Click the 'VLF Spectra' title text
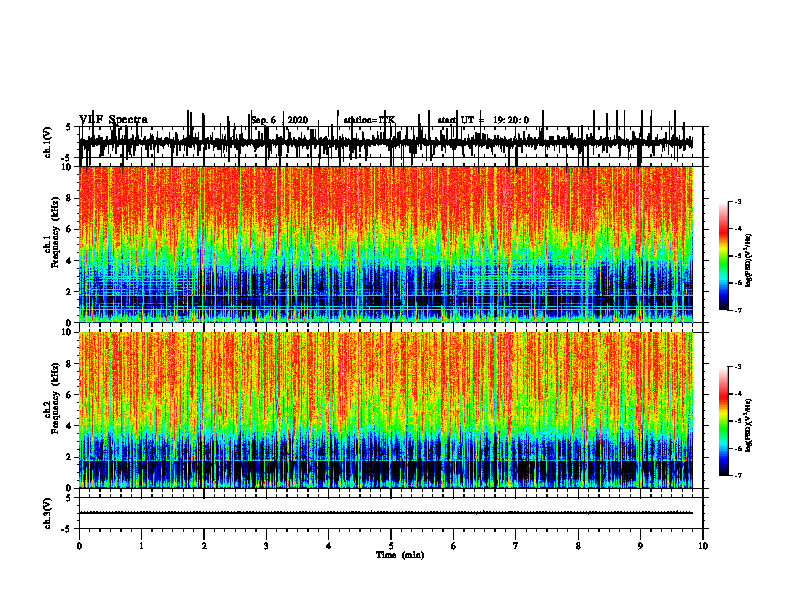The image size is (792, 612). (x=113, y=120)
